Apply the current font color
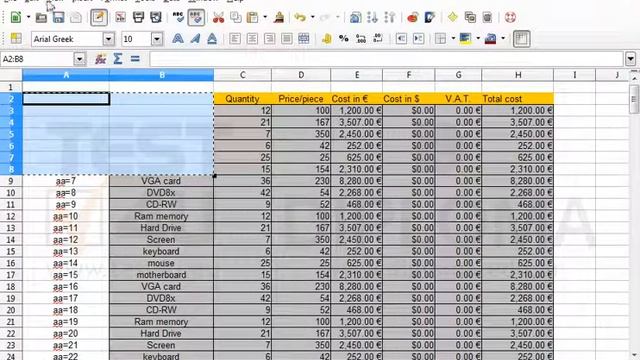The height and width of the screenshot is (360, 640). tap(491, 39)
